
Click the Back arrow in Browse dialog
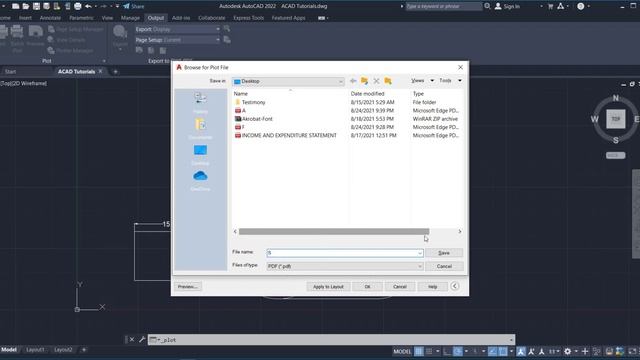pyautogui.click(x=353, y=81)
